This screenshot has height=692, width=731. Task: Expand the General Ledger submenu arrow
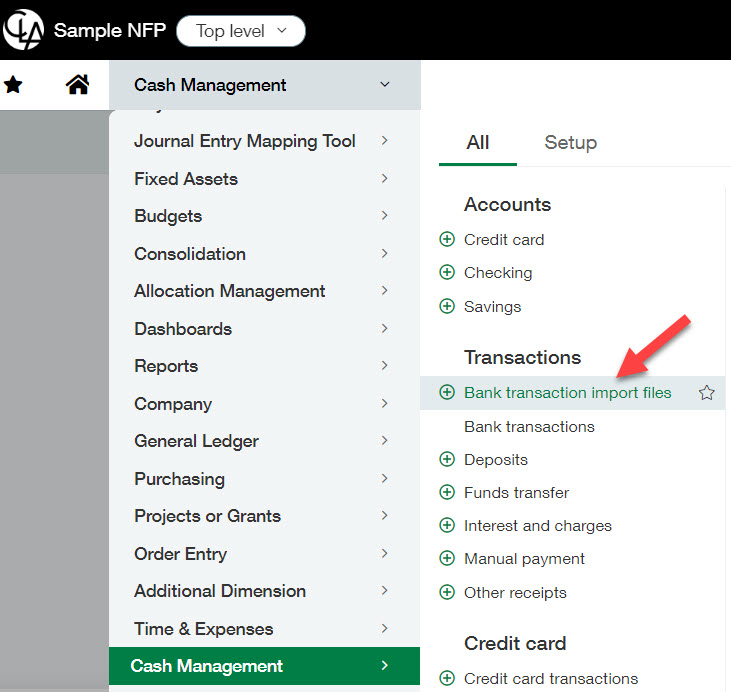pyautogui.click(x=385, y=441)
